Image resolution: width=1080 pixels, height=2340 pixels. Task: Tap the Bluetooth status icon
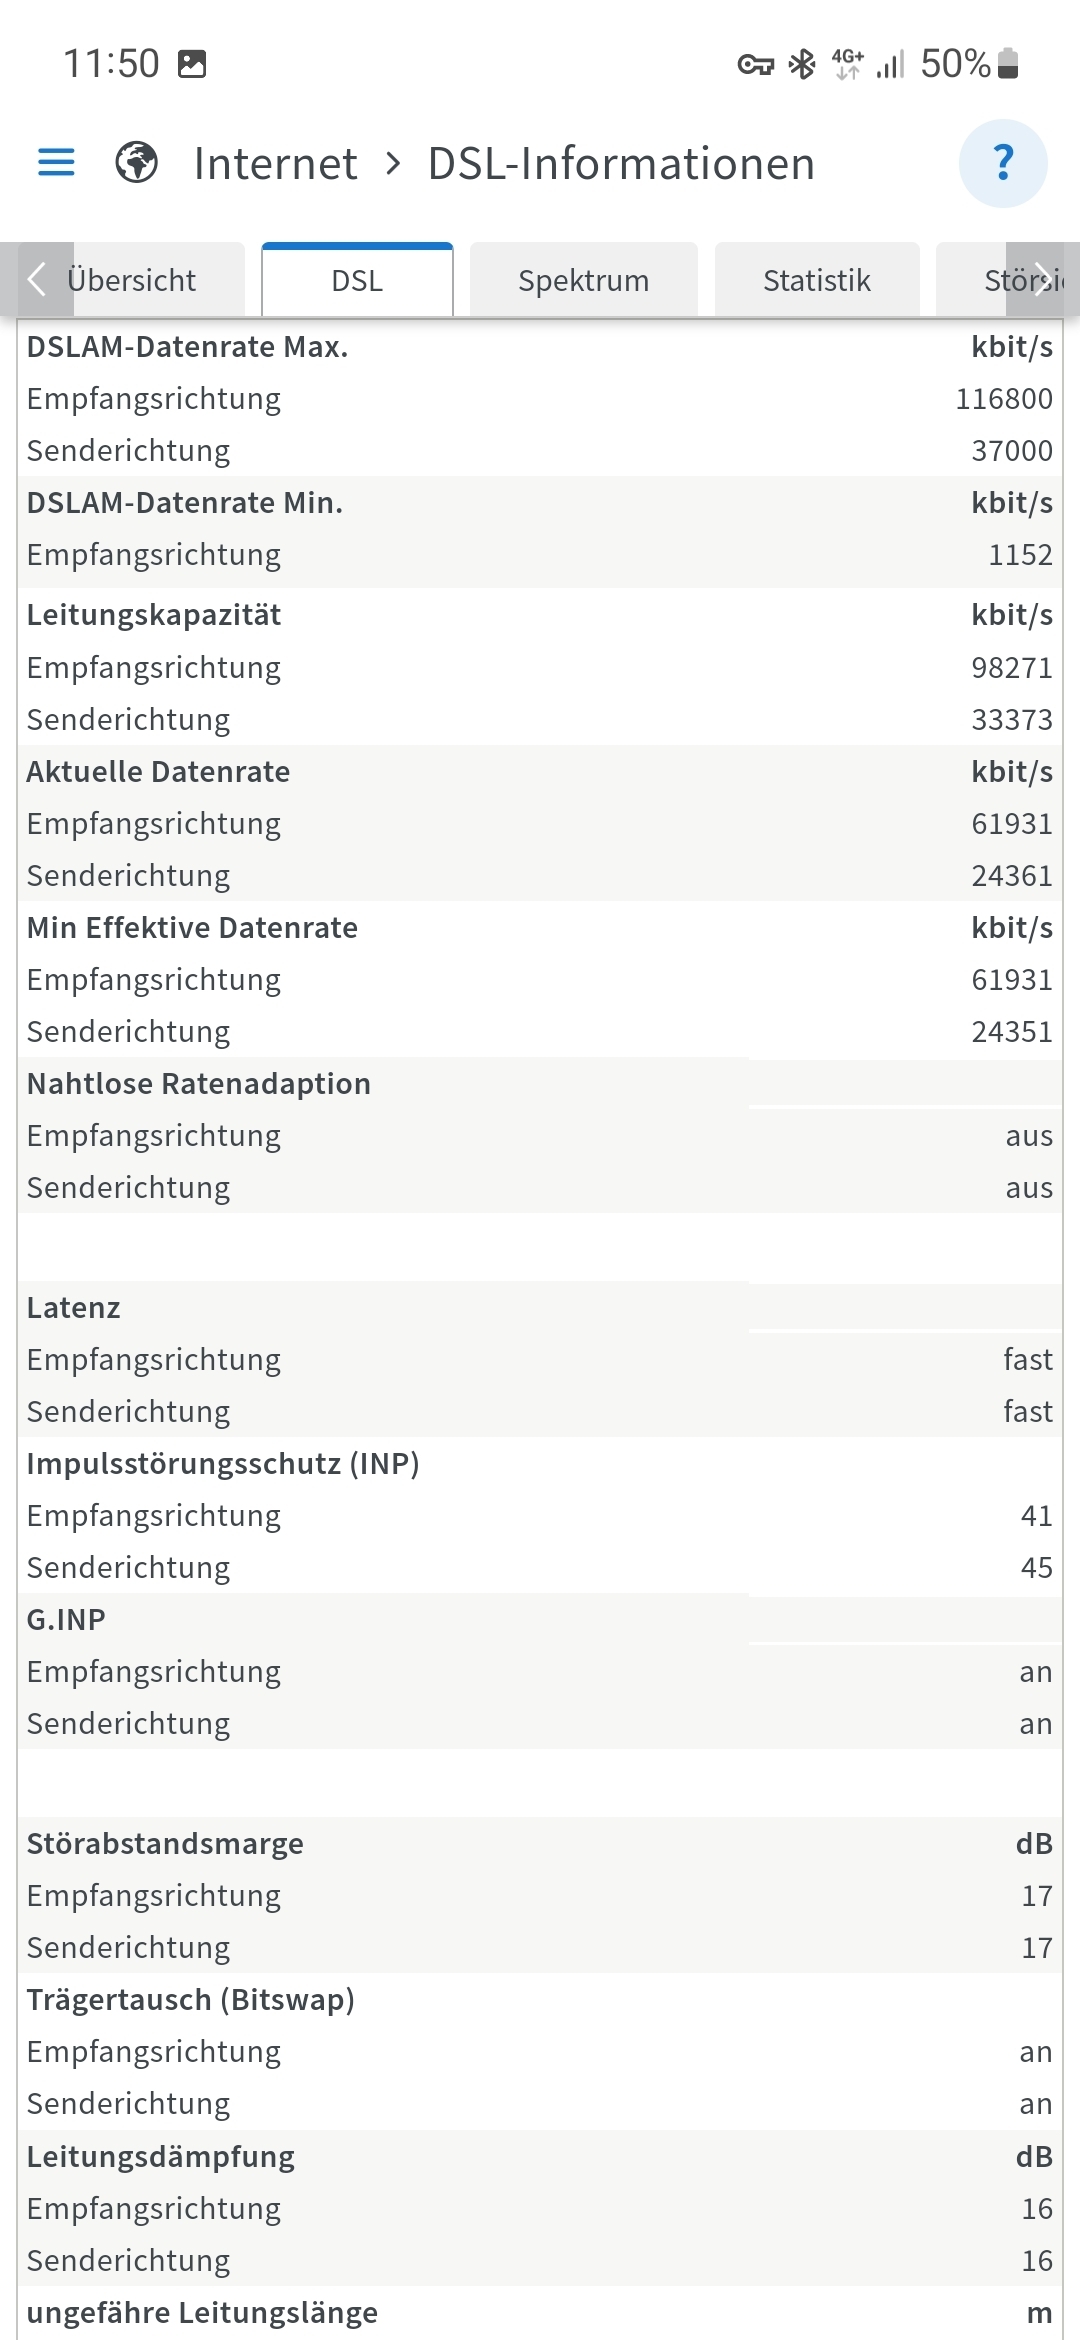click(x=802, y=65)
